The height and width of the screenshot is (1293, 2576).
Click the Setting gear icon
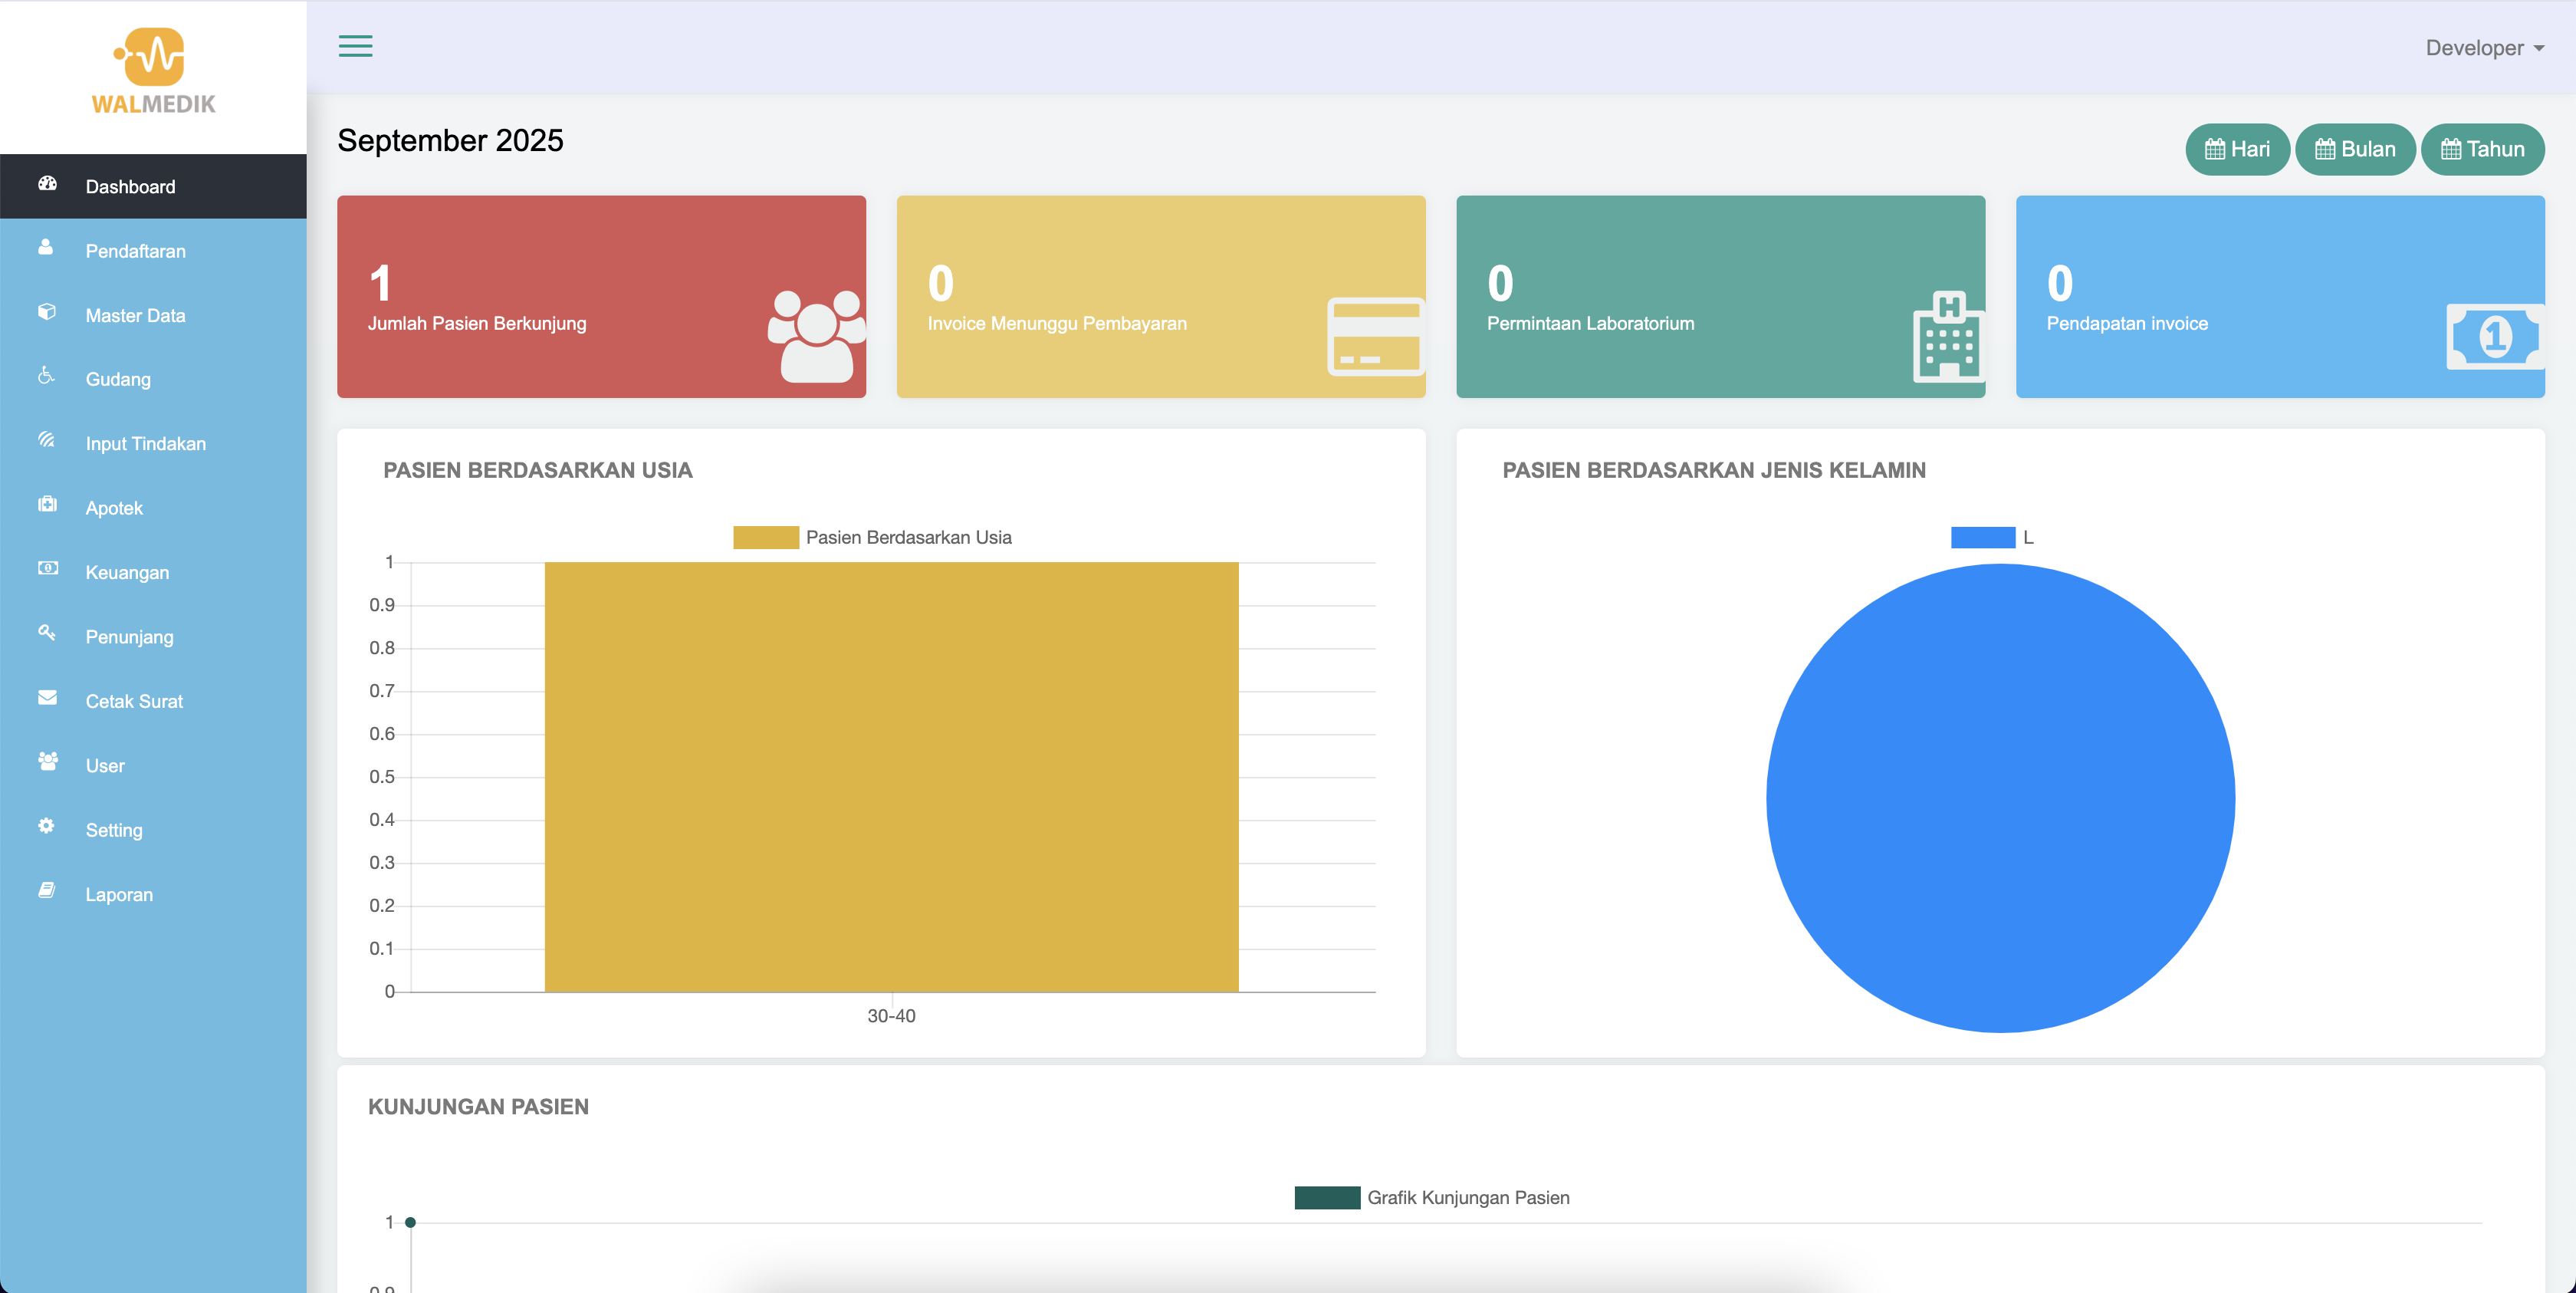click(x=46, y=826)
